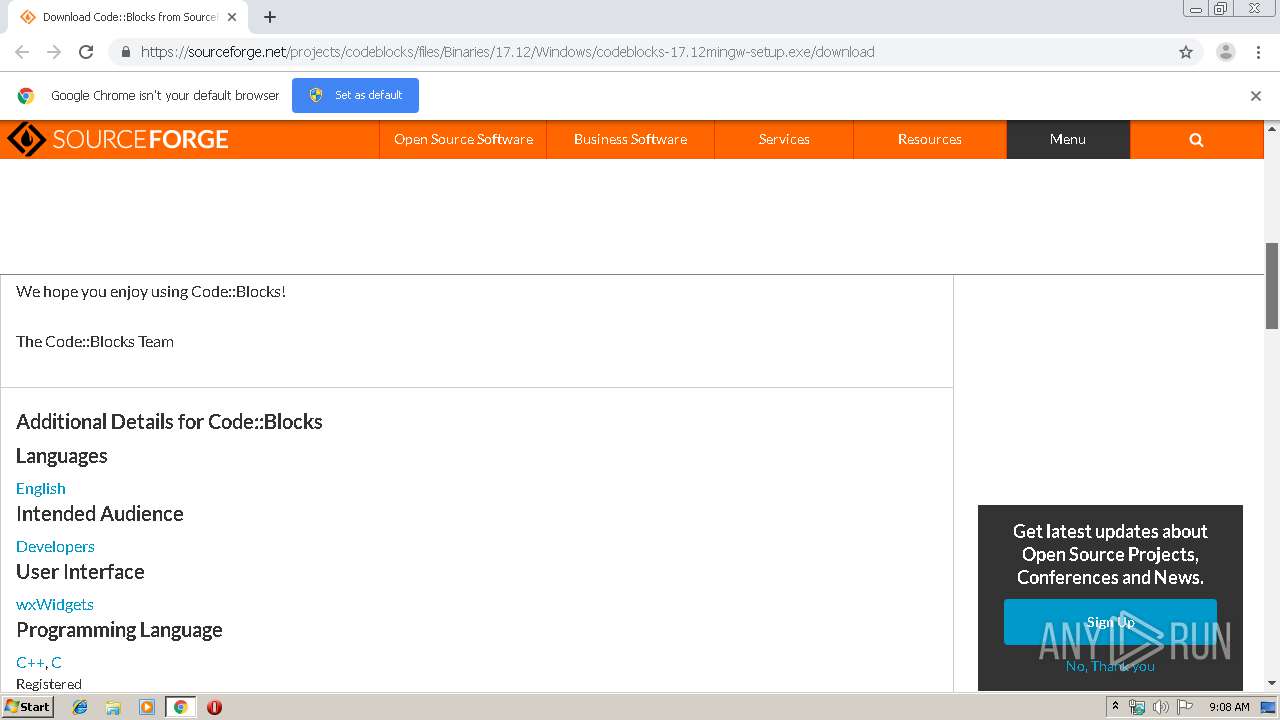
Task: Click the Additional Details for Code::Blocks heading
Action: pos(169,421)
